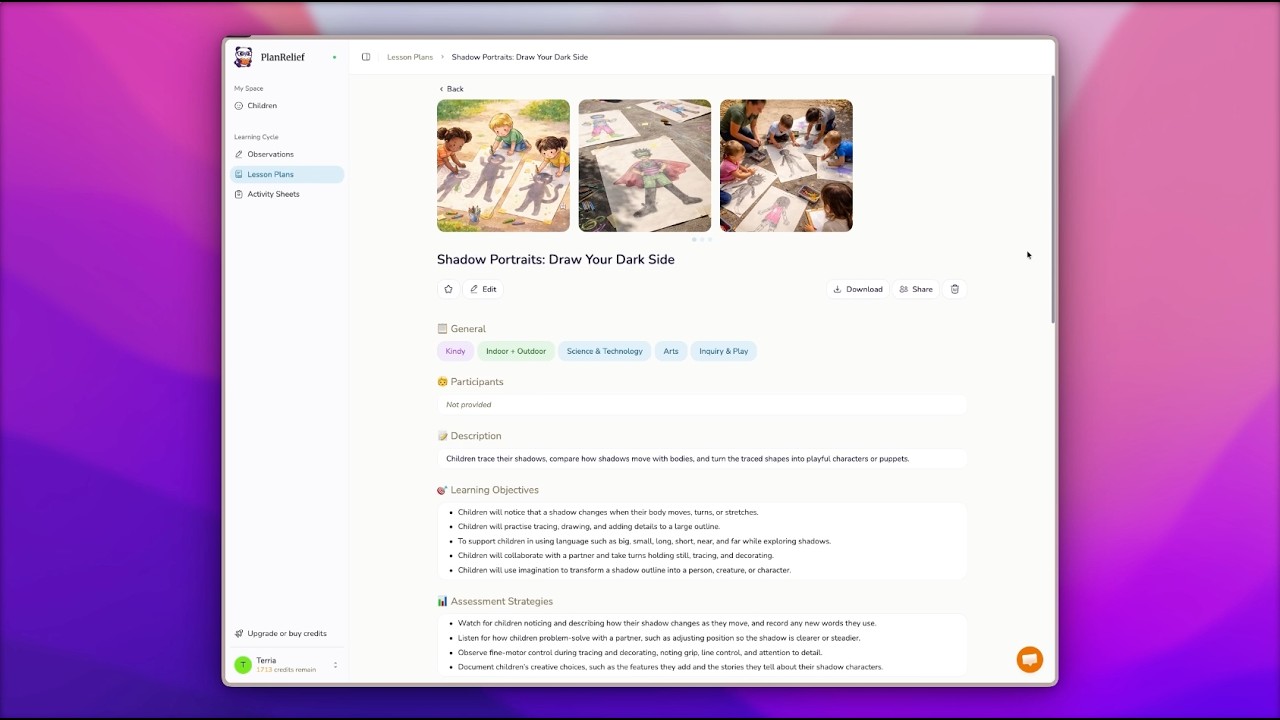This screenshot has height=720, width=1280.
Task: Click the Edit button
Action: coord(483,289)
